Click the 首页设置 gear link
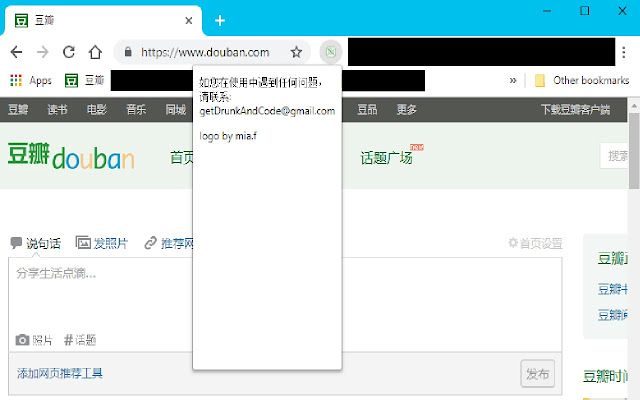Screen dimensions: 640x400 (x=536, y=243)
